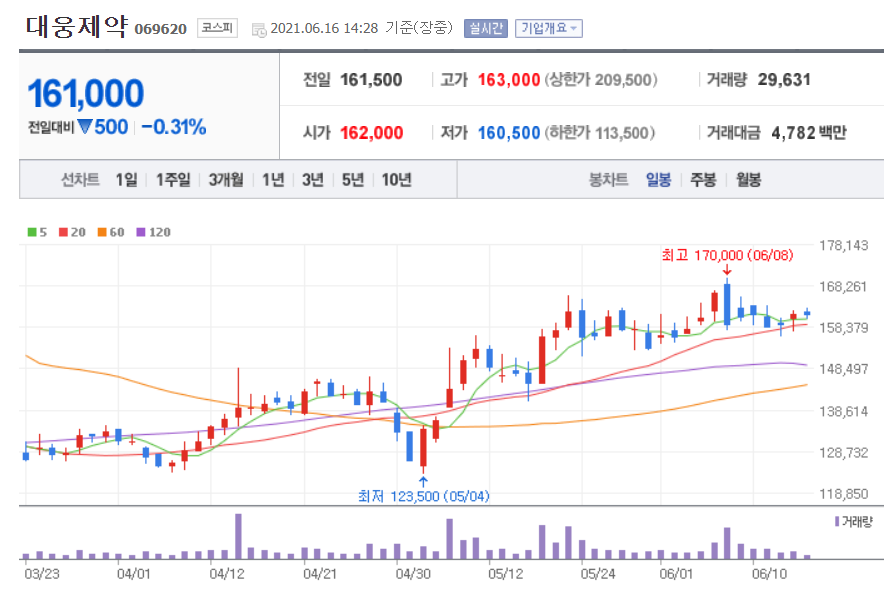Click the open price 162,000
The width and height of the screenshot is (884, 597).
click(x=372, y=133)
